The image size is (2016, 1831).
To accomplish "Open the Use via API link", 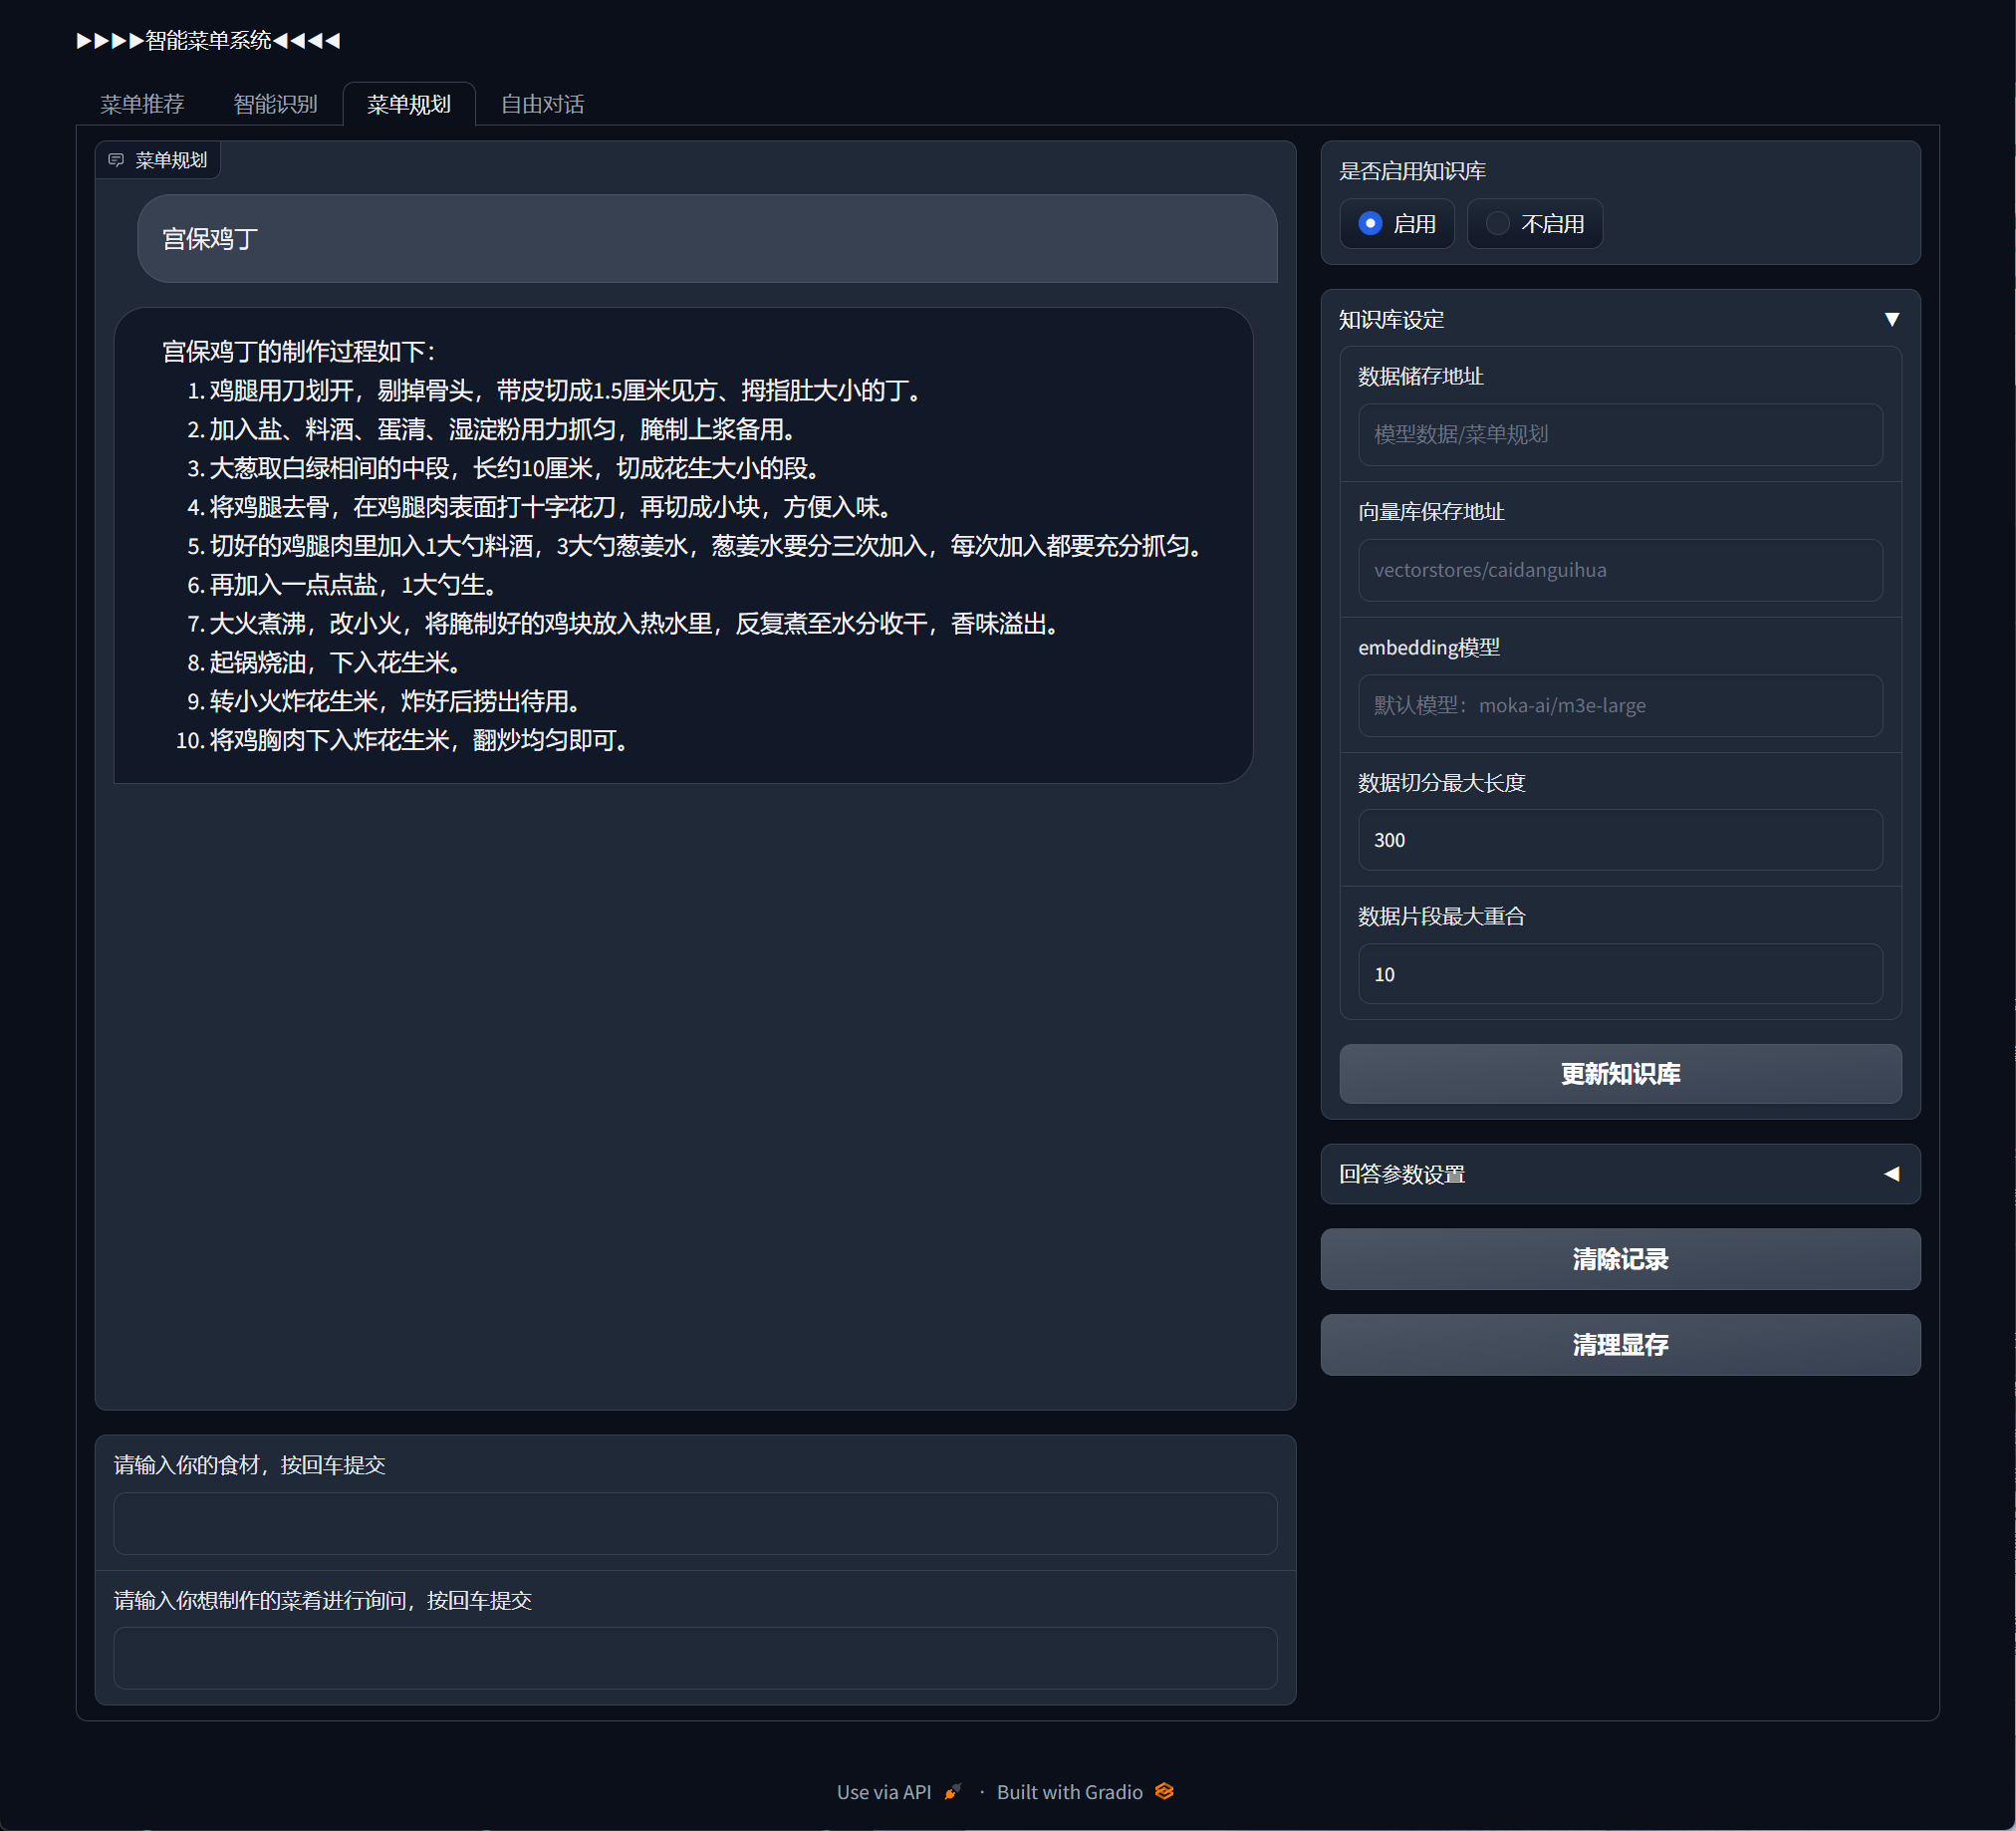I will pyautogui.click(x=899, y=1791).
